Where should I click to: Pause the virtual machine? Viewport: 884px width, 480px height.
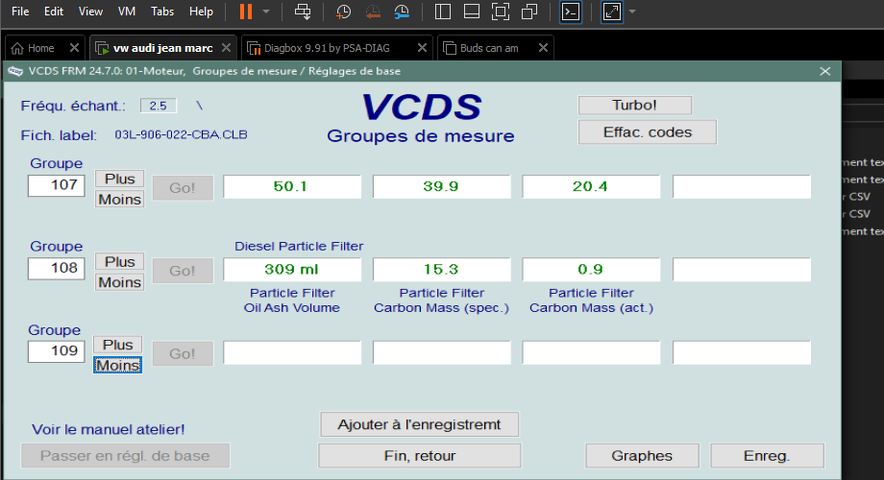point(246,11)
